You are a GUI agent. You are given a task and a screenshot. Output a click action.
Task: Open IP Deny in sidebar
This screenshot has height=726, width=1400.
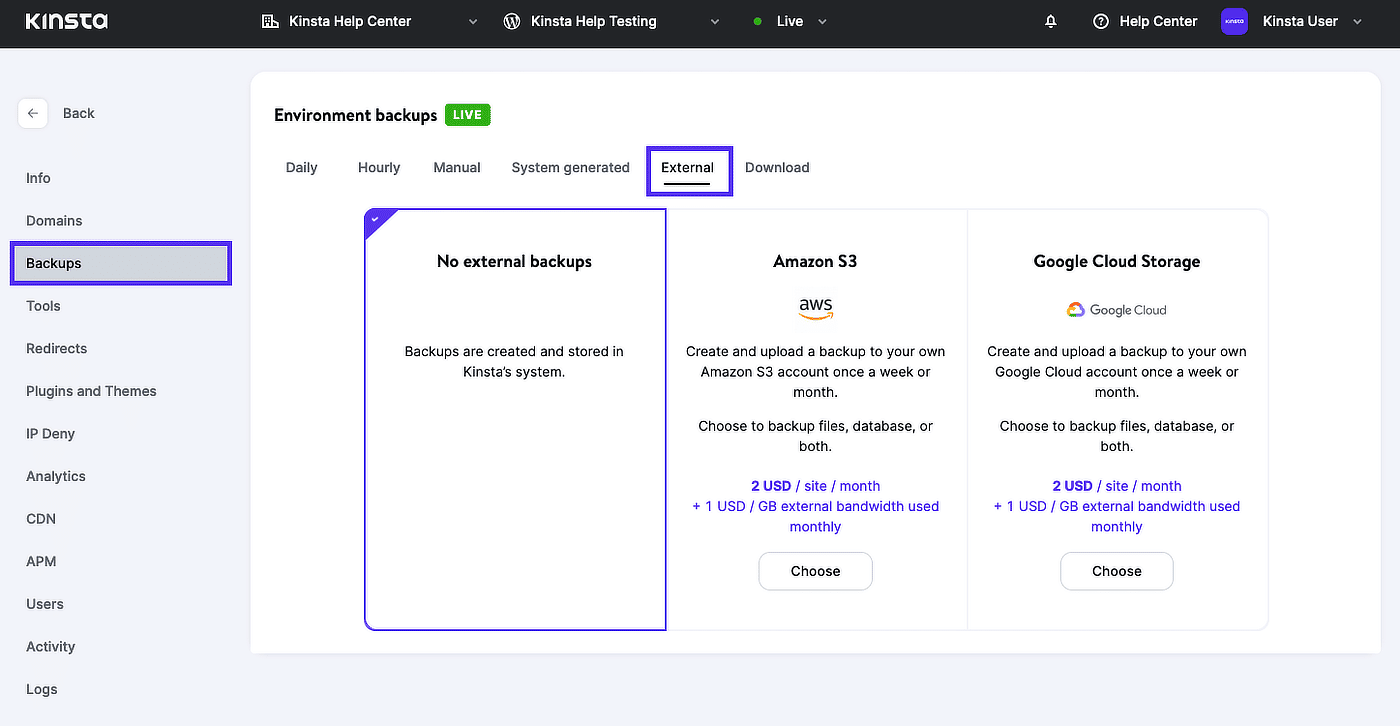coord(50,434)
